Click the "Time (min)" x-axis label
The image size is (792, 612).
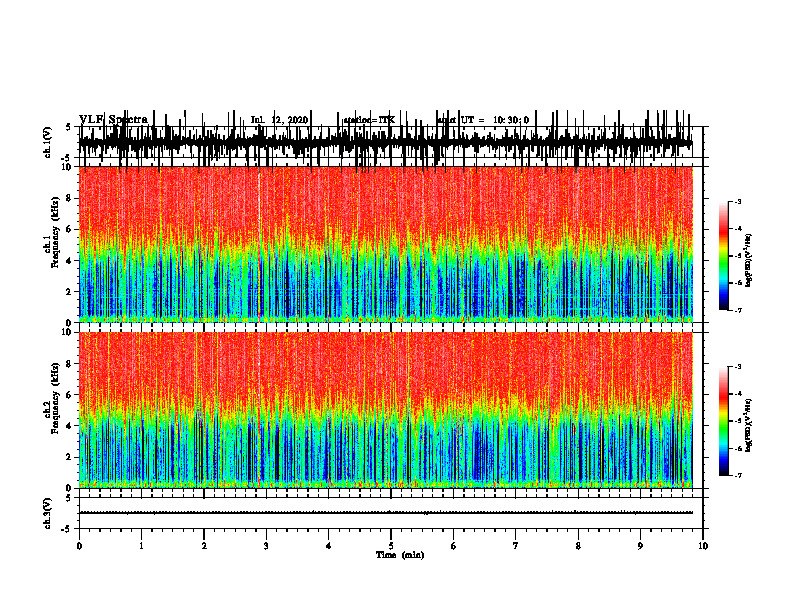[400, 555]
